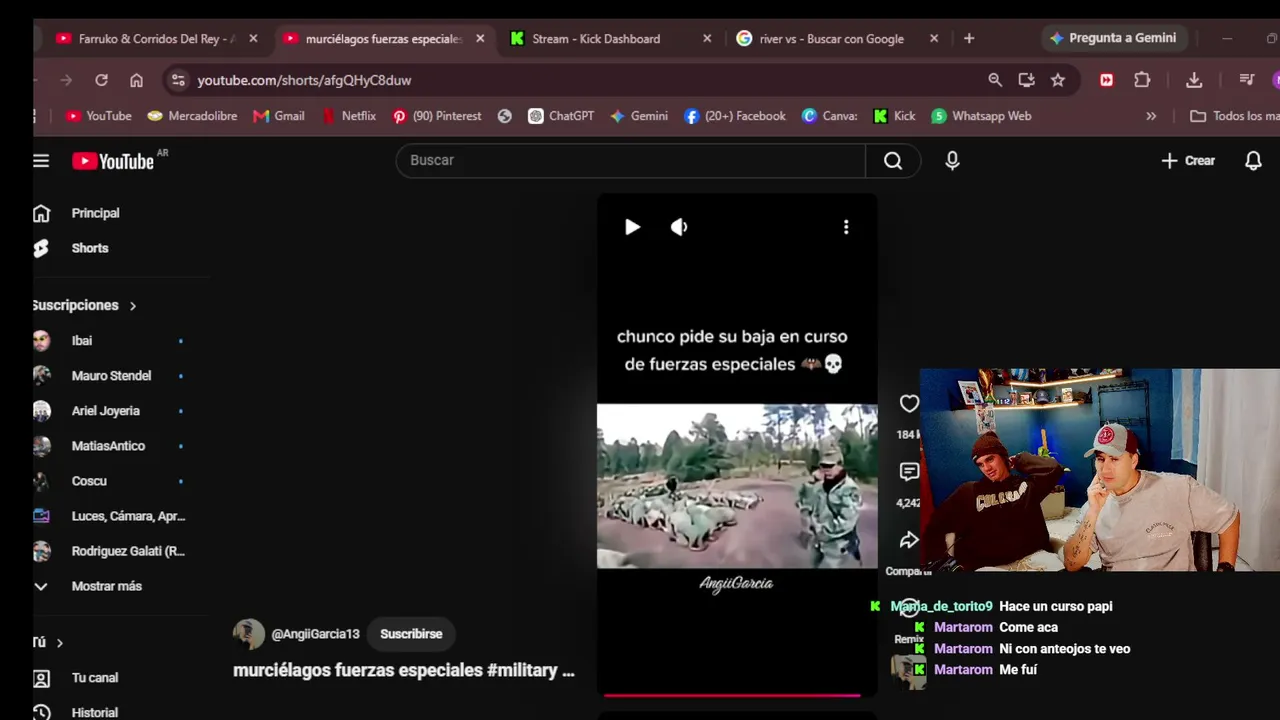The image size is (1280, 720).
Task: Open the Gemini bookmark
Action: (x=639, y=116)
